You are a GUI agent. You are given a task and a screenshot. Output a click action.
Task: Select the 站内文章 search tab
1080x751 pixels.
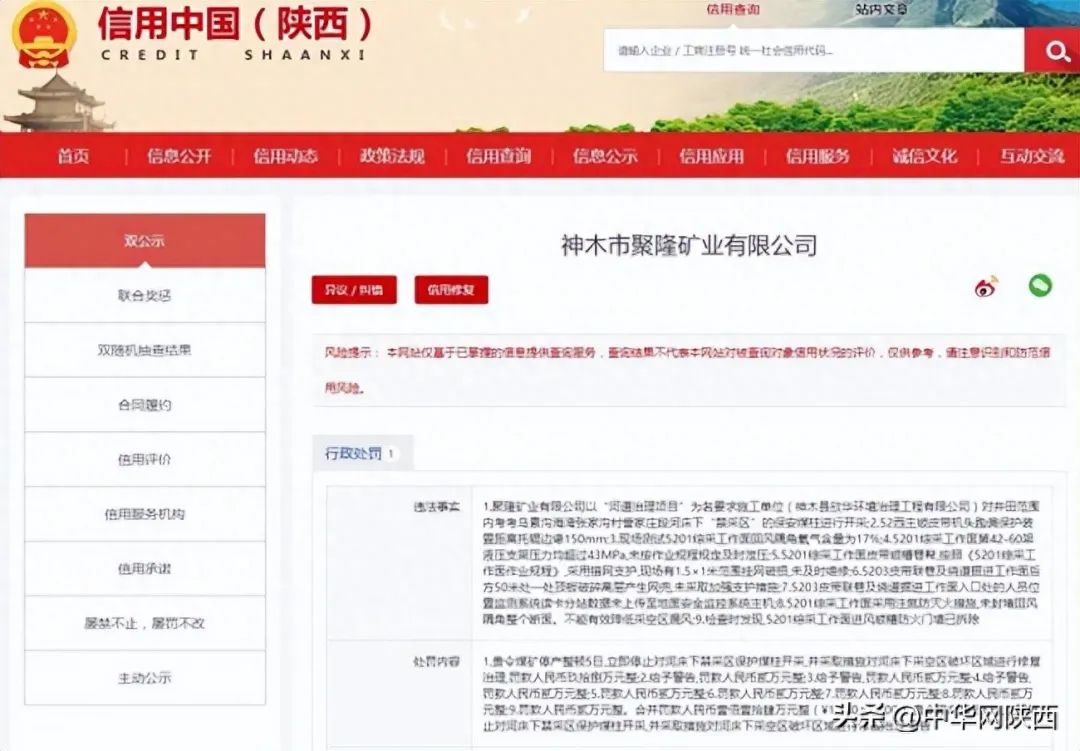(882, 9)
